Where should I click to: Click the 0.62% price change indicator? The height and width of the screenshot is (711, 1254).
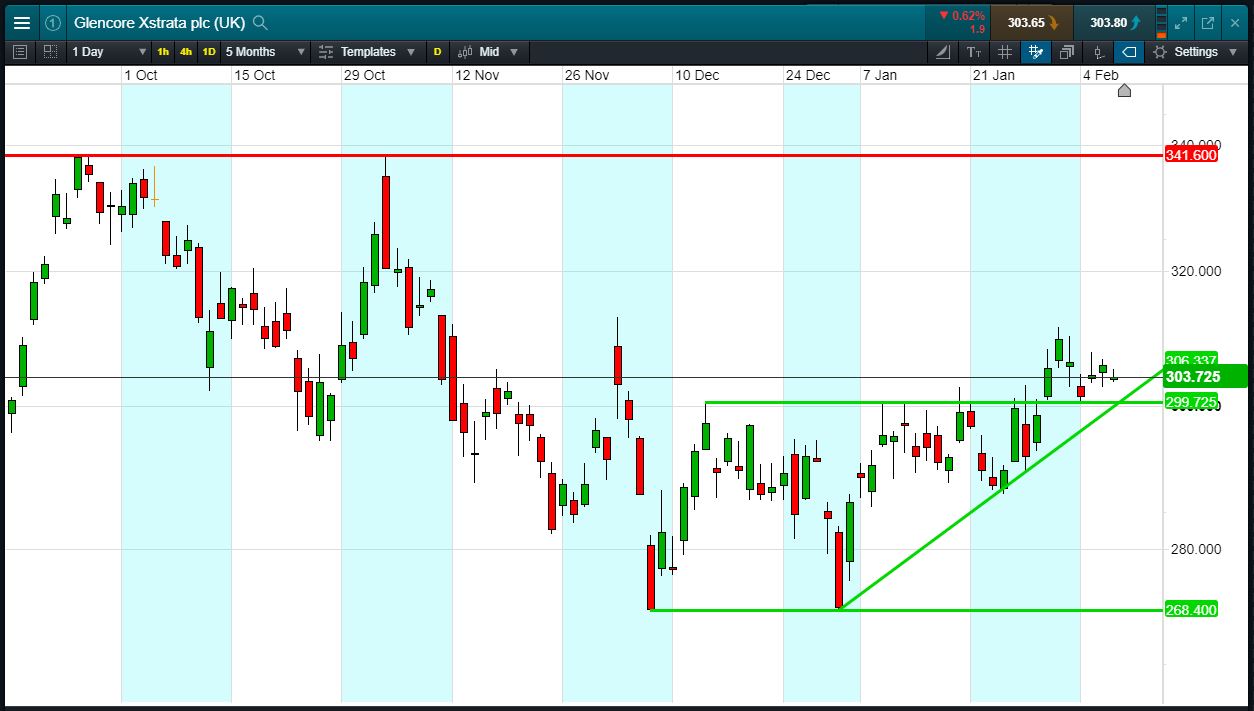(x=962, y=16)
